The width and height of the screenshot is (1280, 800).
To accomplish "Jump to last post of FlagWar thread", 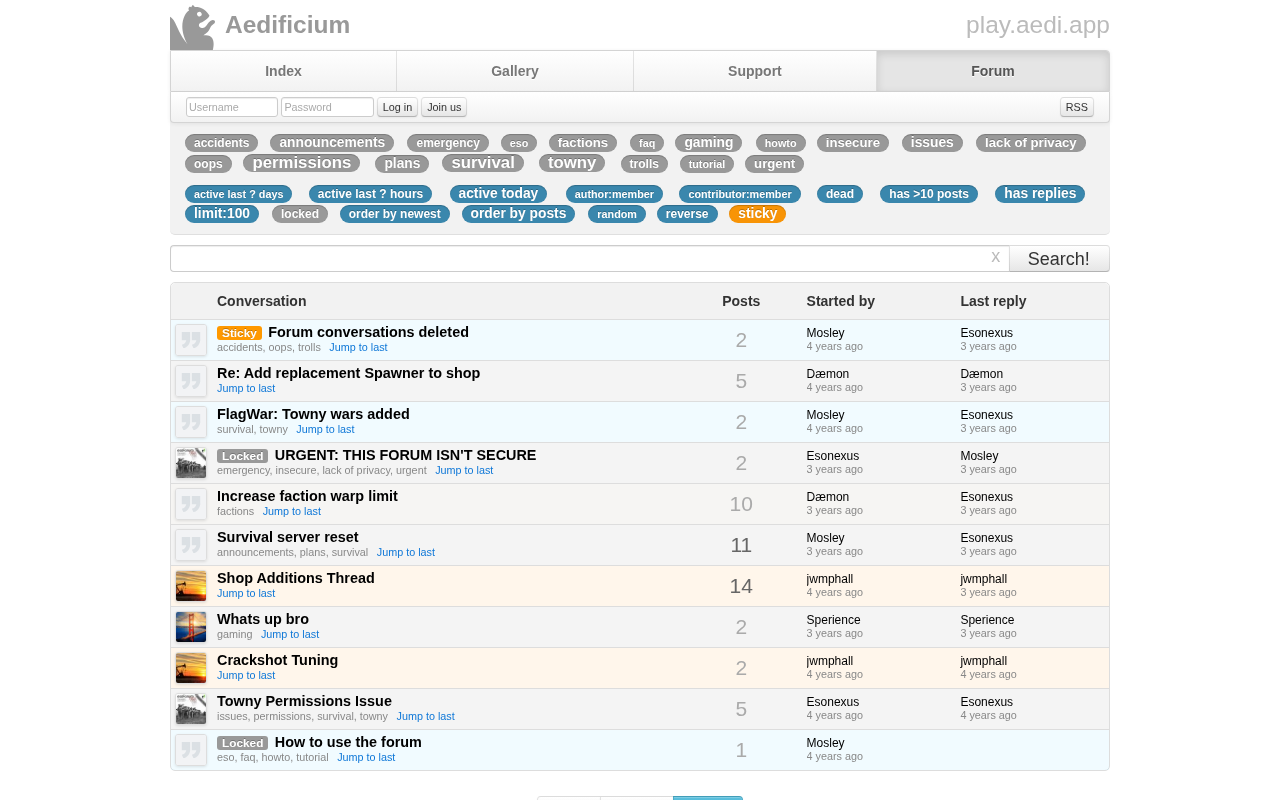I will tap(325, 429).
